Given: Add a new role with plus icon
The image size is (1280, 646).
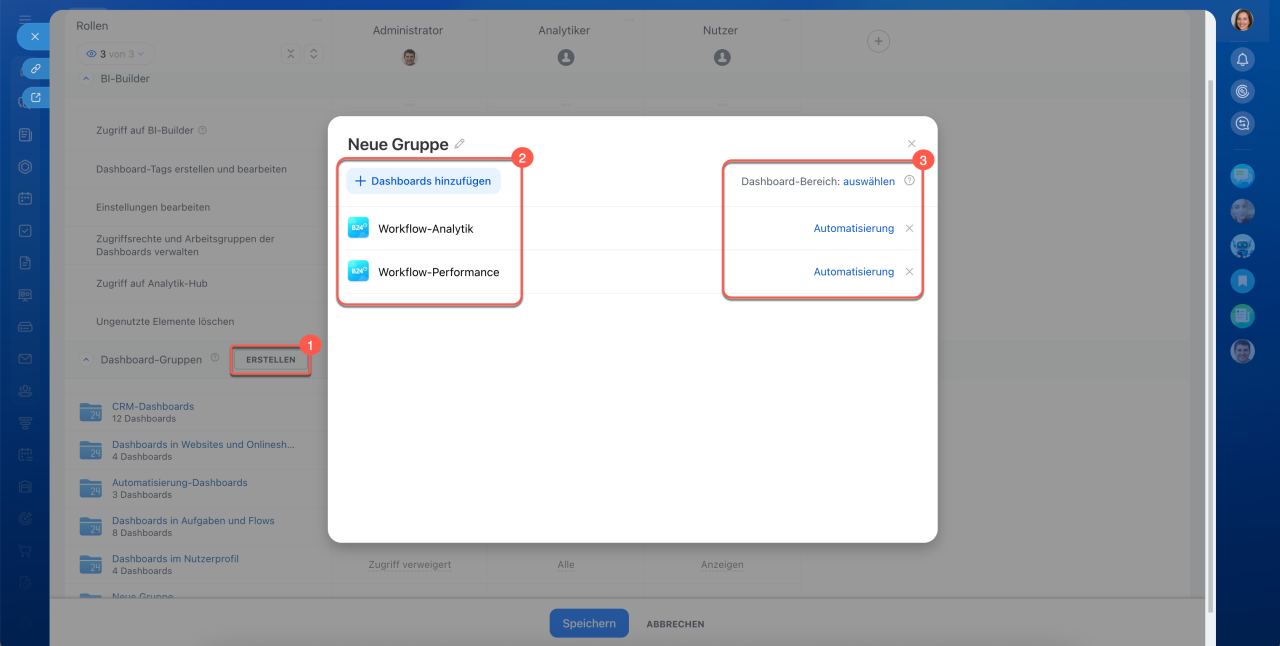Looking at the screenshot, I should (877, 41).
